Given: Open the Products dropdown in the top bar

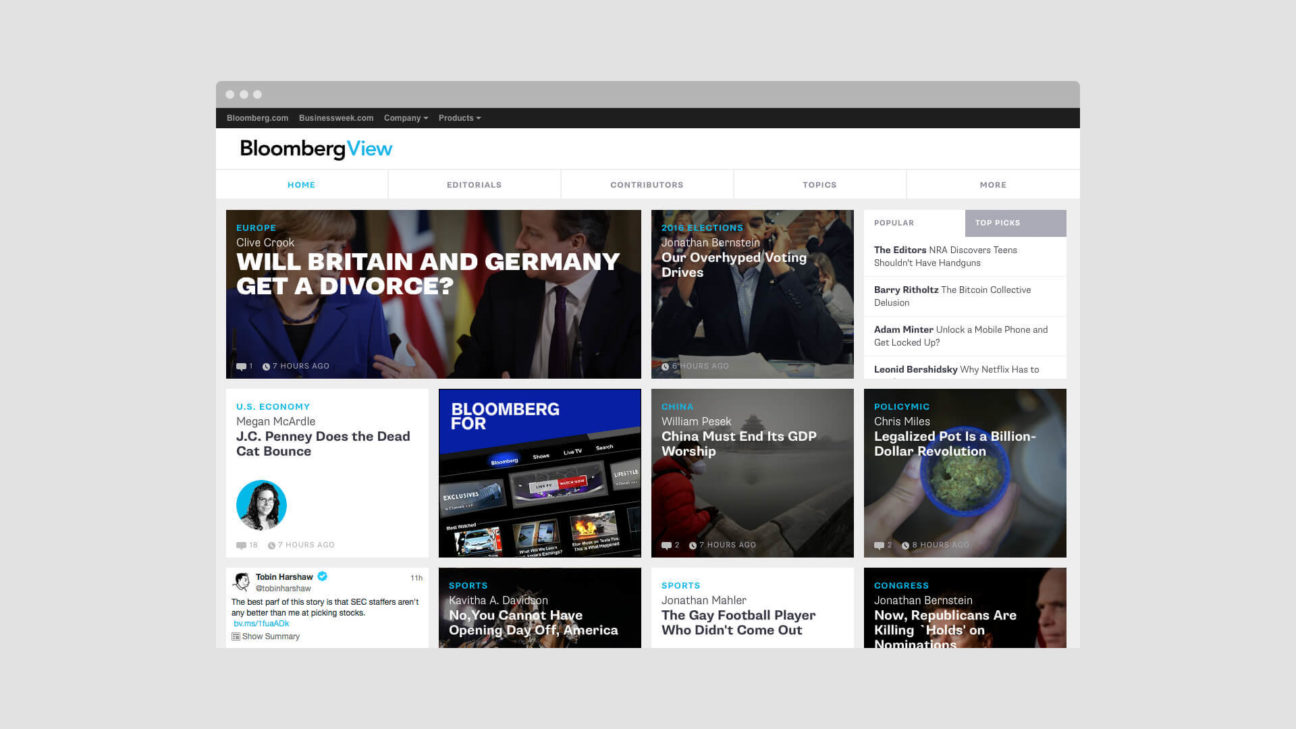Looking at the screenshot, I should (x=459, y=118).
